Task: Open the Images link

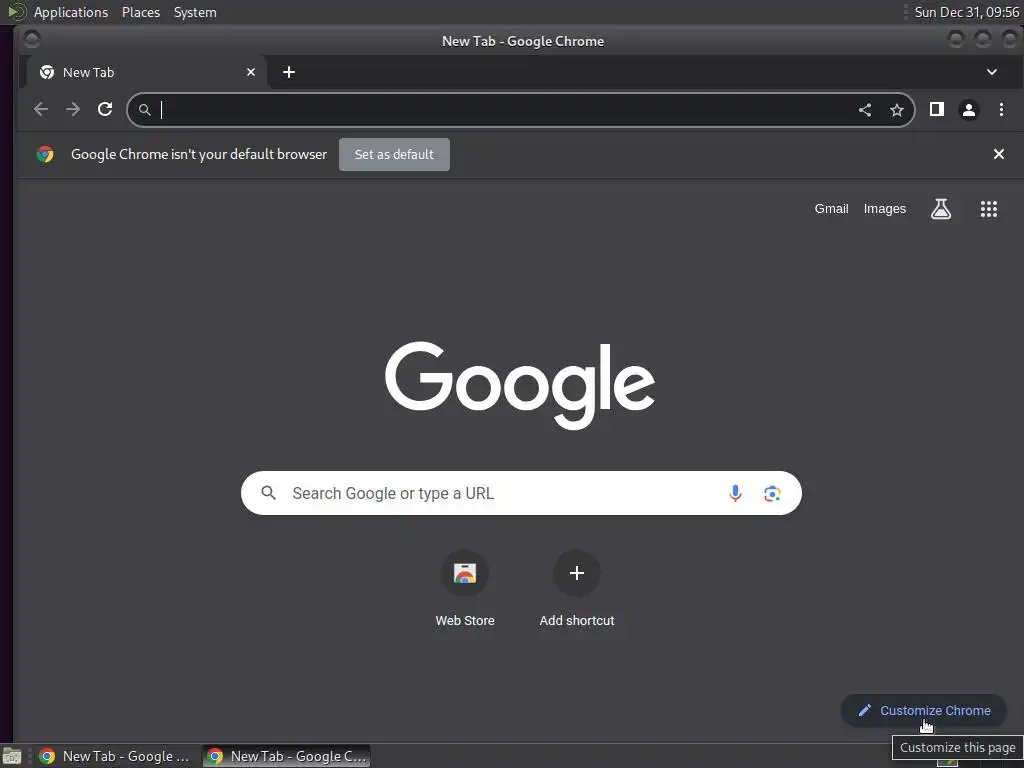Action: [x=885, y=209]
